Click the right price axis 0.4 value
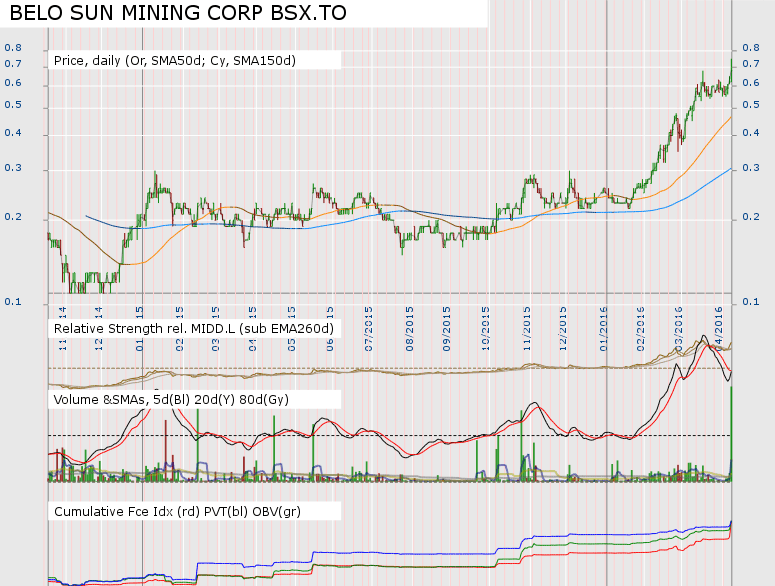 coord(751,132)
